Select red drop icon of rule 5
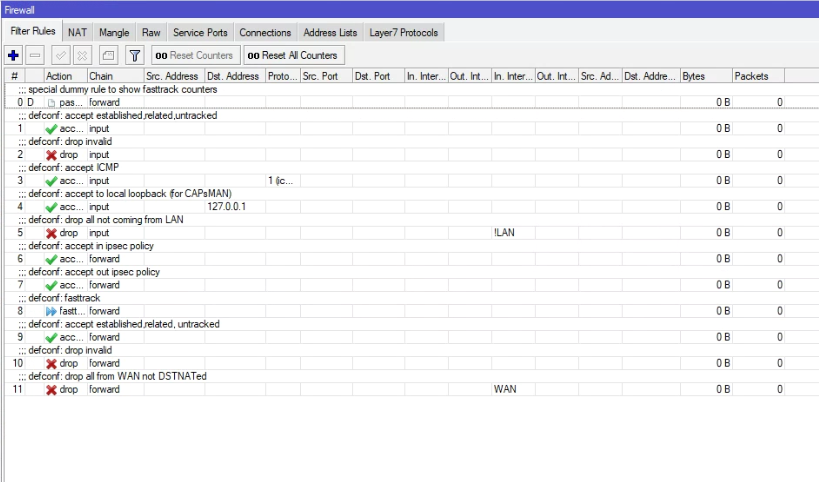 (51, 233)
